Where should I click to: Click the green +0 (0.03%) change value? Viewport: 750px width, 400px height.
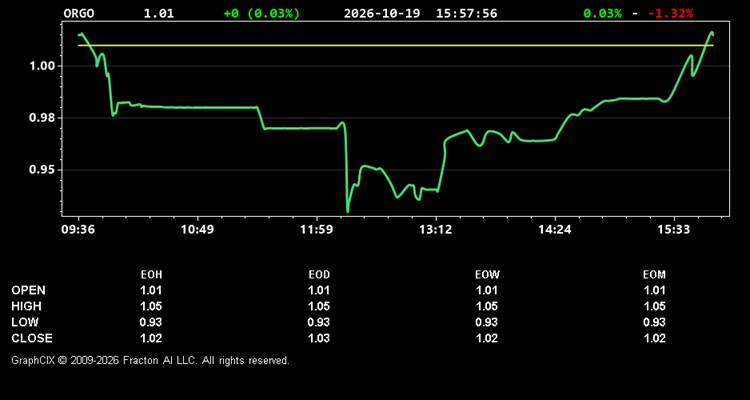click(x=262, y=13)
